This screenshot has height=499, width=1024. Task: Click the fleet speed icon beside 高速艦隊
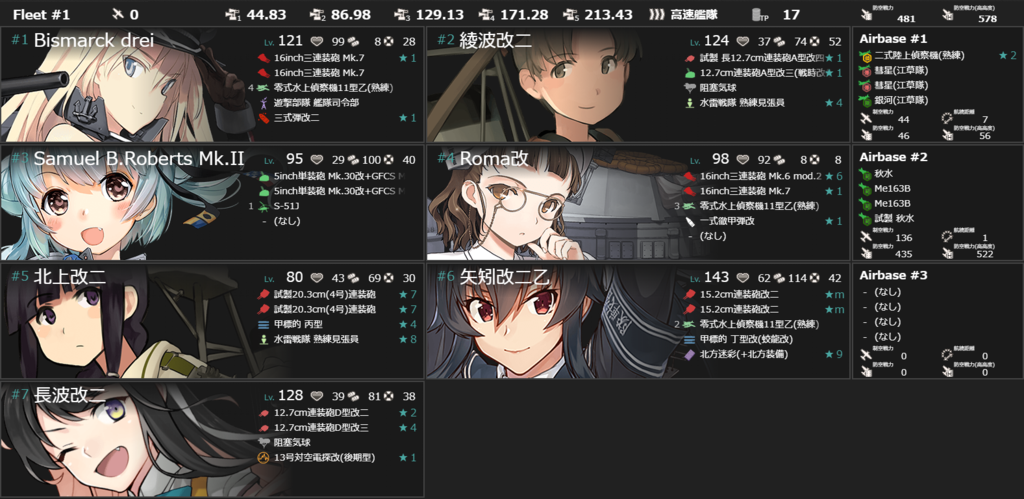click(657, 14)
